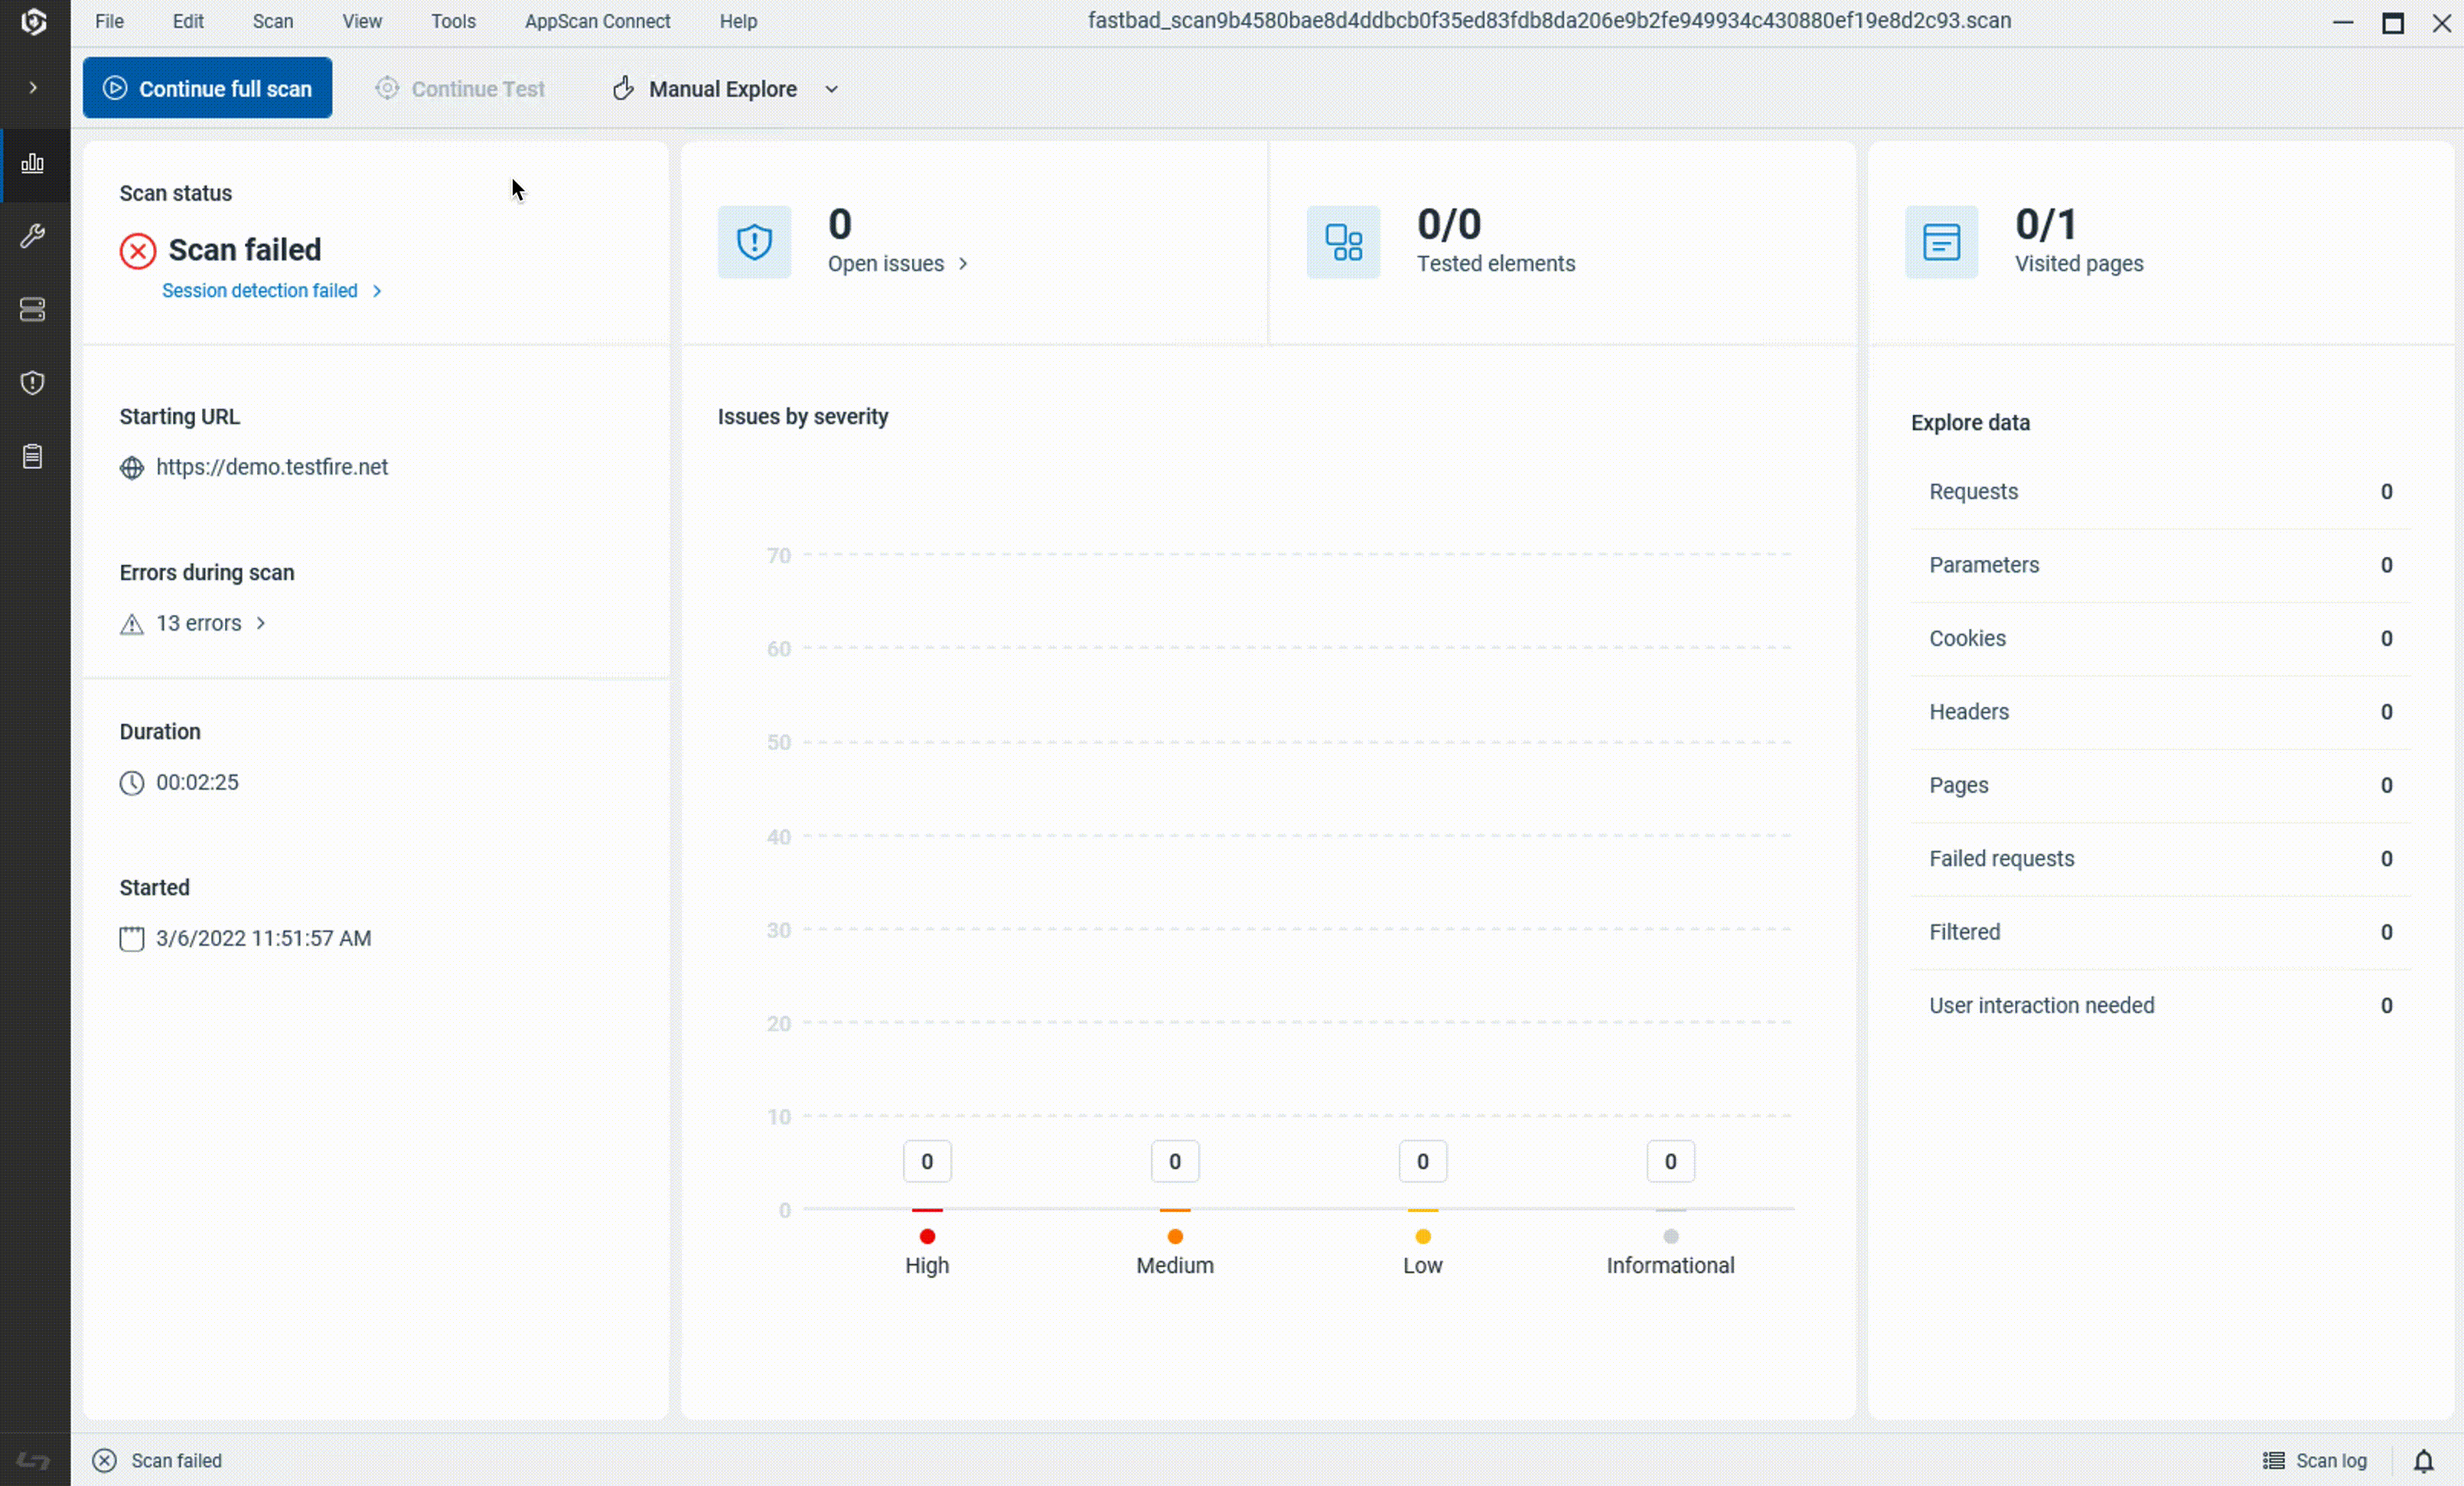
Task: Open the wrench configuration icon in sidebar
Action: point(33,236)
